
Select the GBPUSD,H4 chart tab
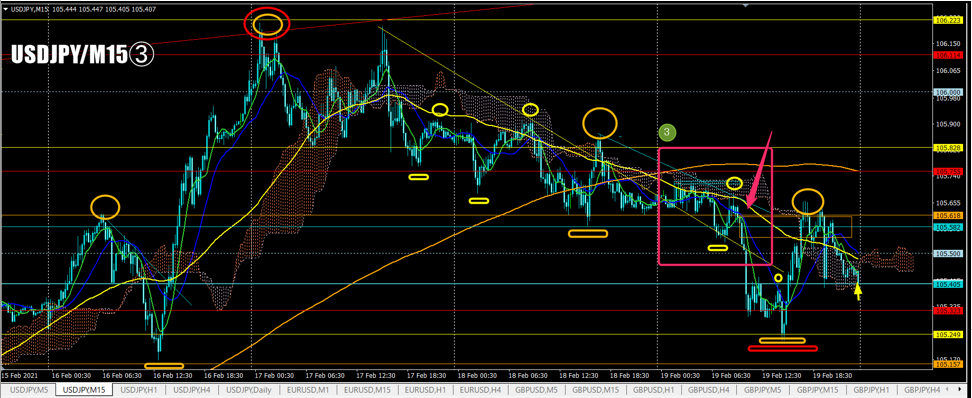click(710, 389)
